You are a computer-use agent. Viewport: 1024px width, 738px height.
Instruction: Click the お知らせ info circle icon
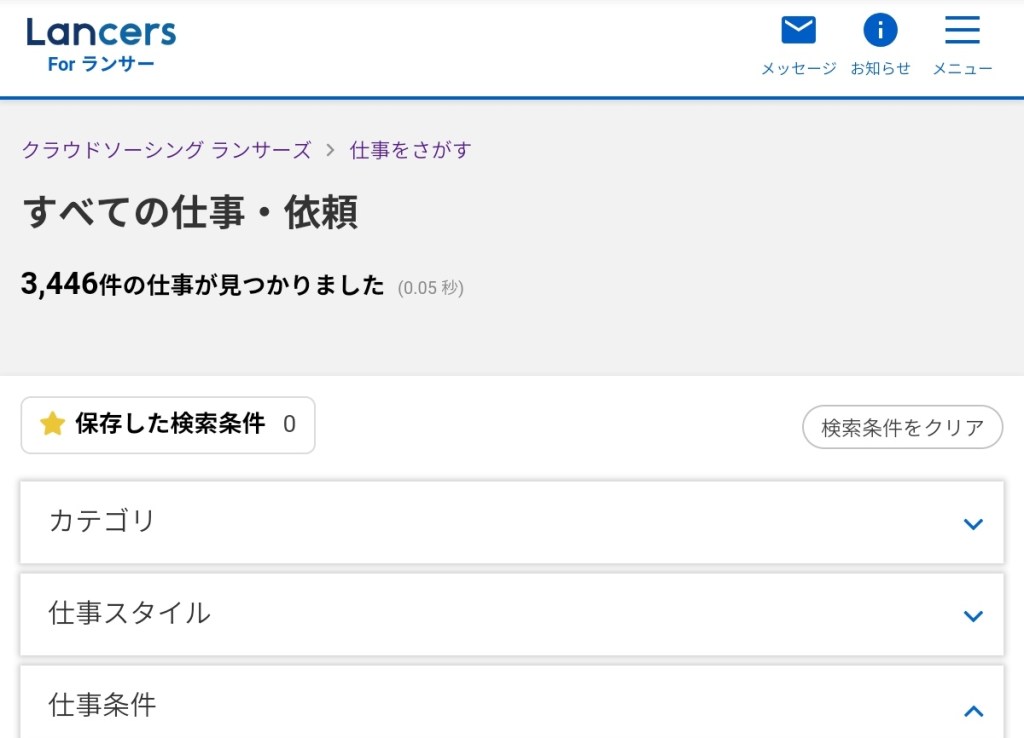880,30
